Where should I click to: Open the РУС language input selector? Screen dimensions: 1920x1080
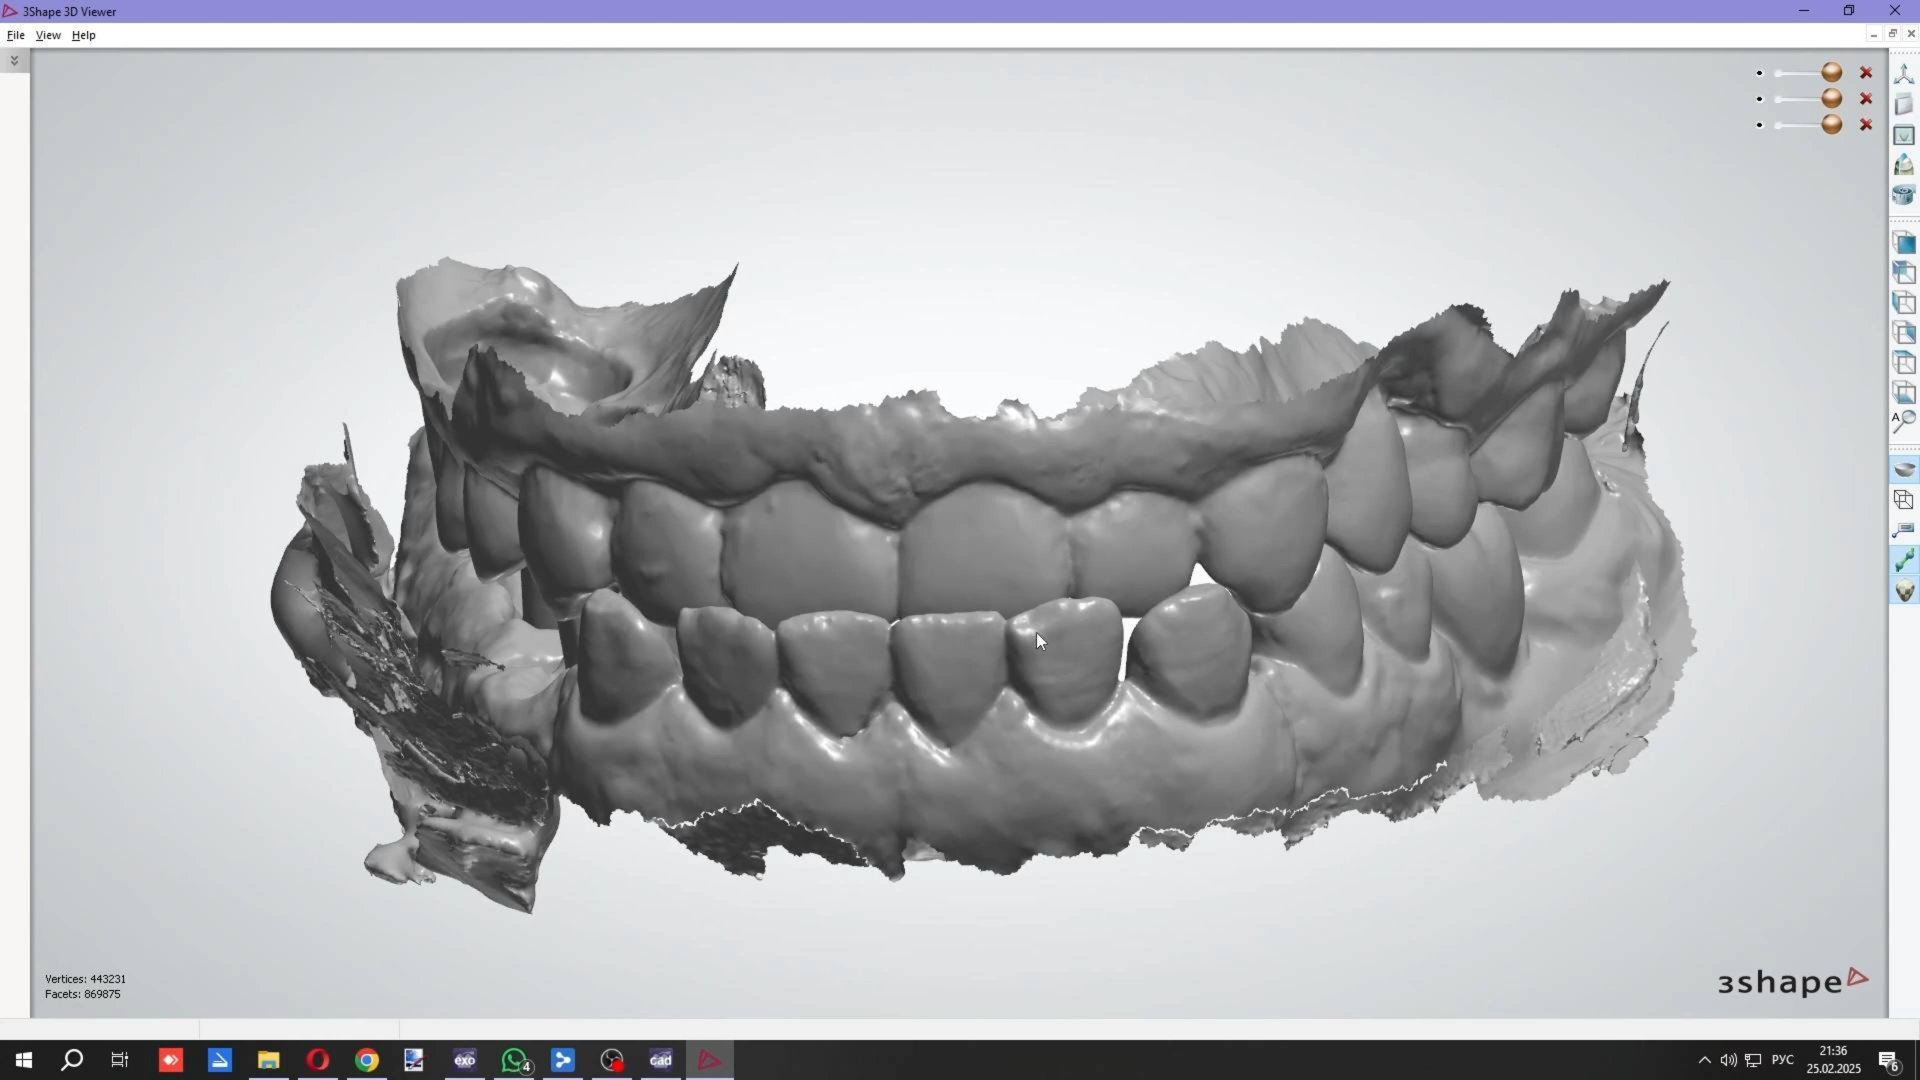pyautogui.click(x=1782, y=1060)
